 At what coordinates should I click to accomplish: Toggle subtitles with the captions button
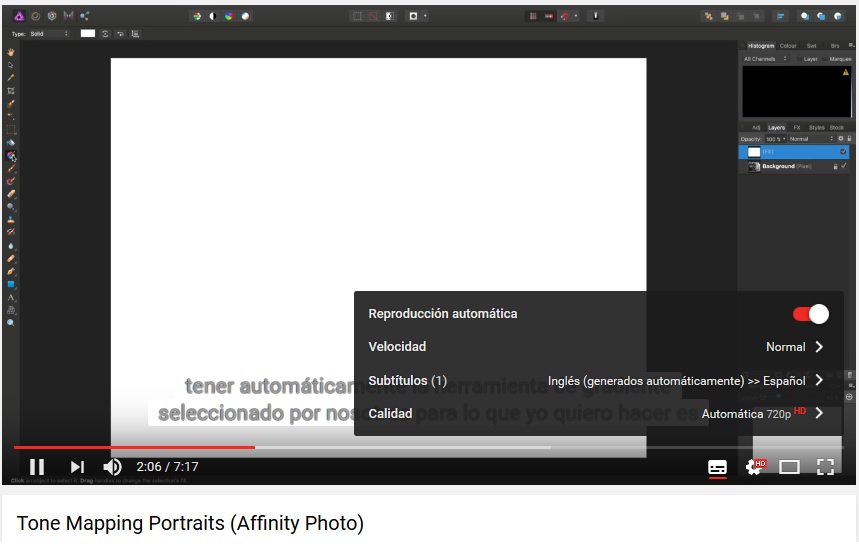coord(717,467)
